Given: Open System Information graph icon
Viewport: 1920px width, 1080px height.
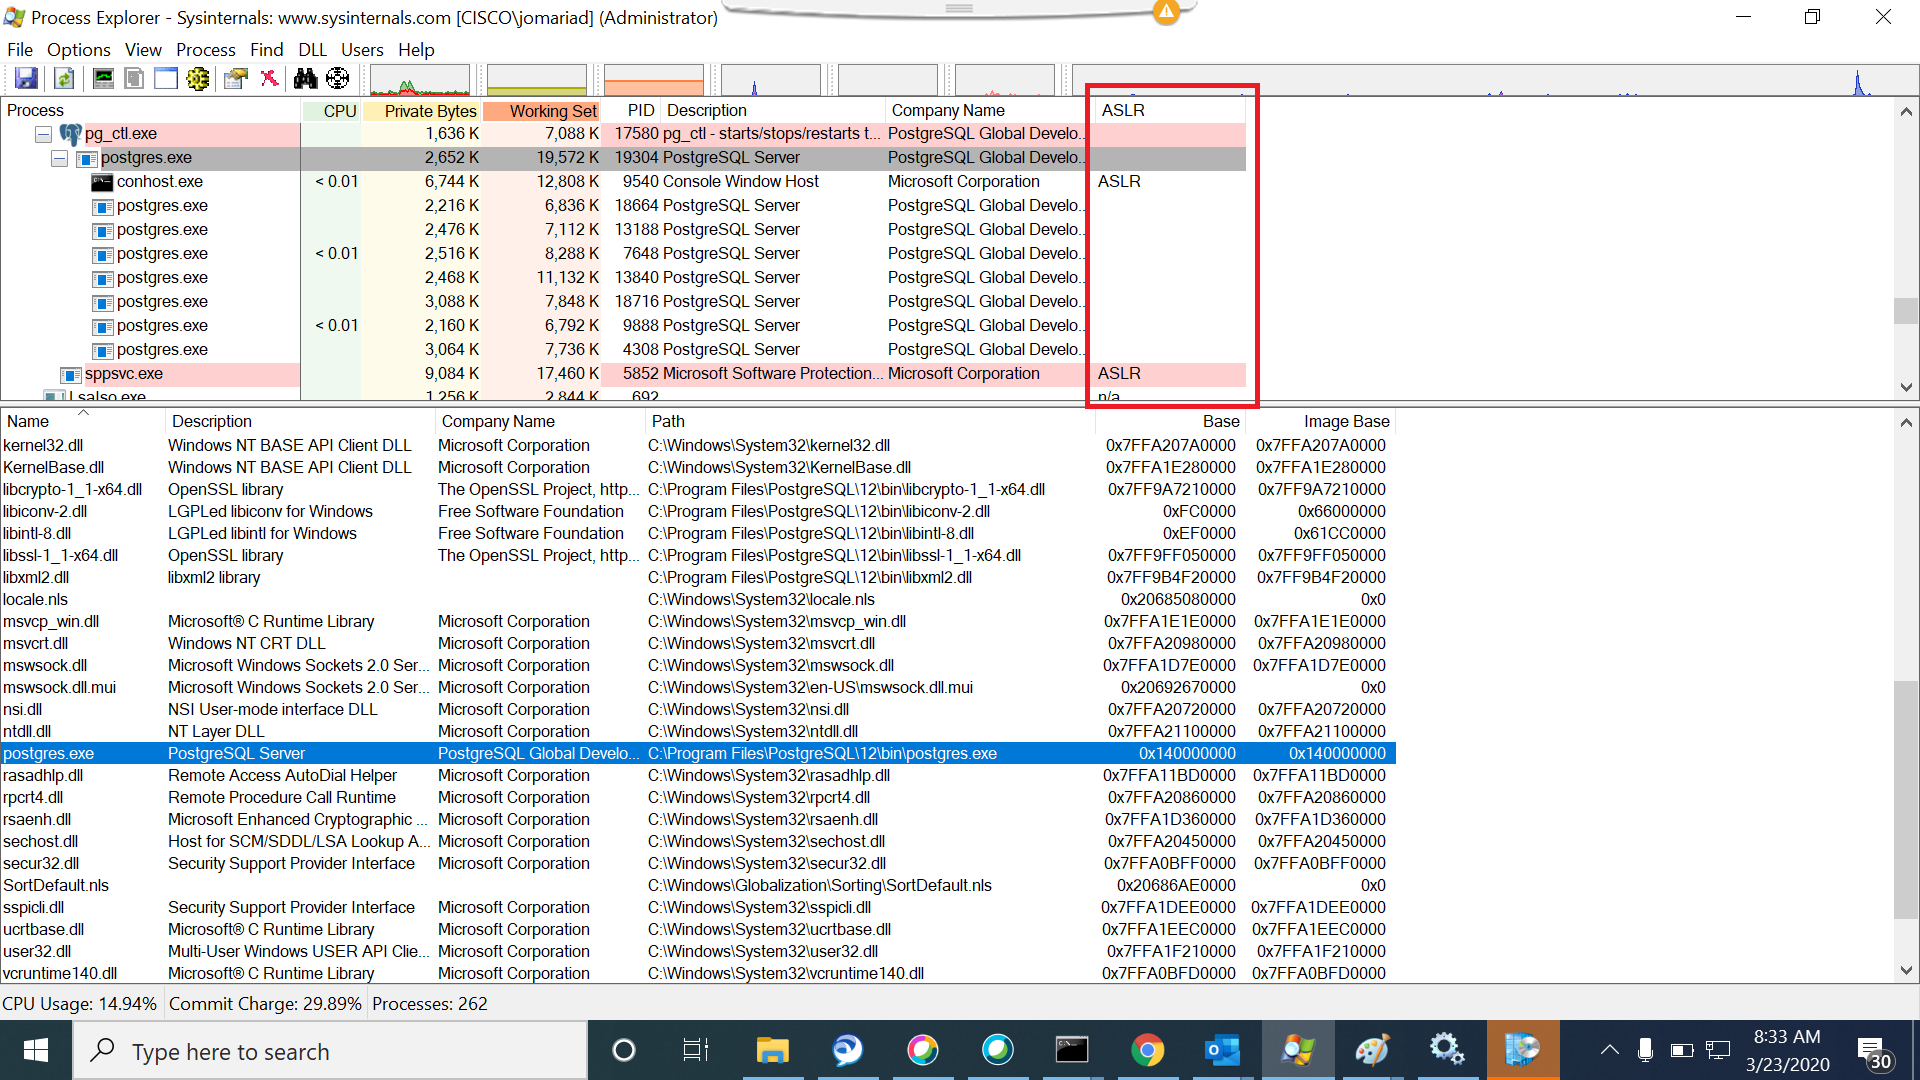Looking at the screenshot, I should pyautogui.click(x=102, y=78).
